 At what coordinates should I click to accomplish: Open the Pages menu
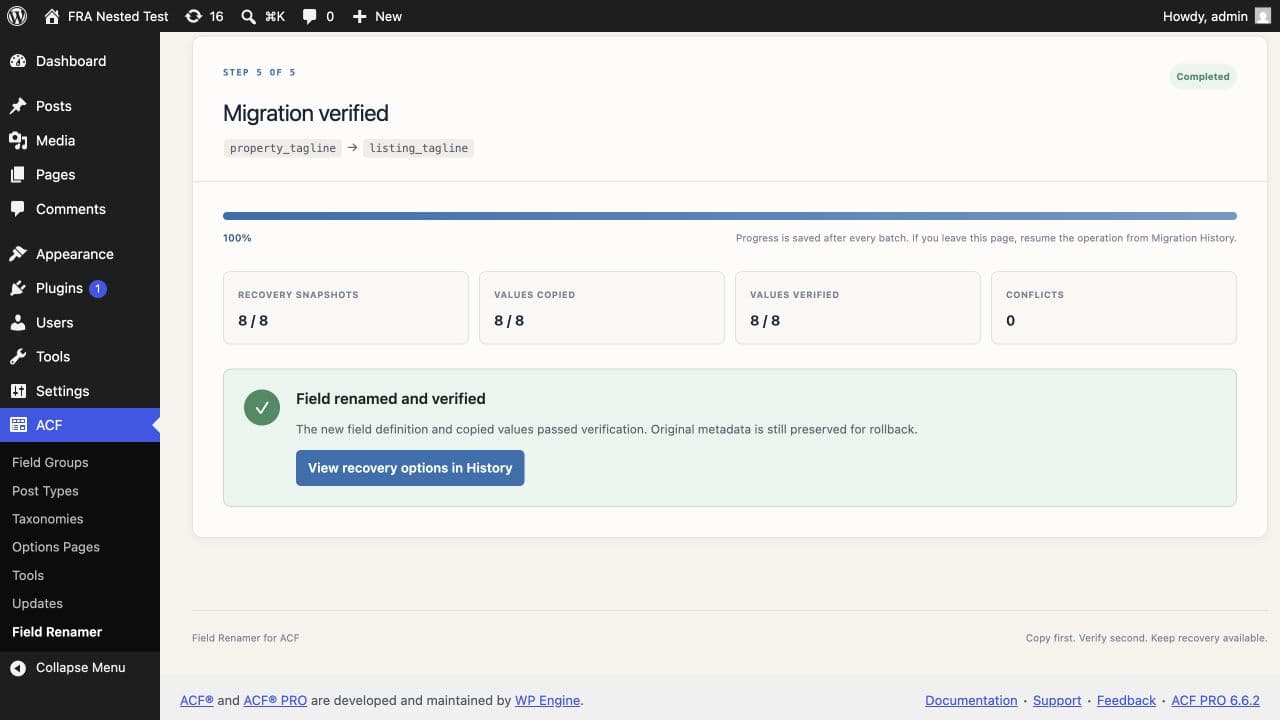tap(80, 174)
